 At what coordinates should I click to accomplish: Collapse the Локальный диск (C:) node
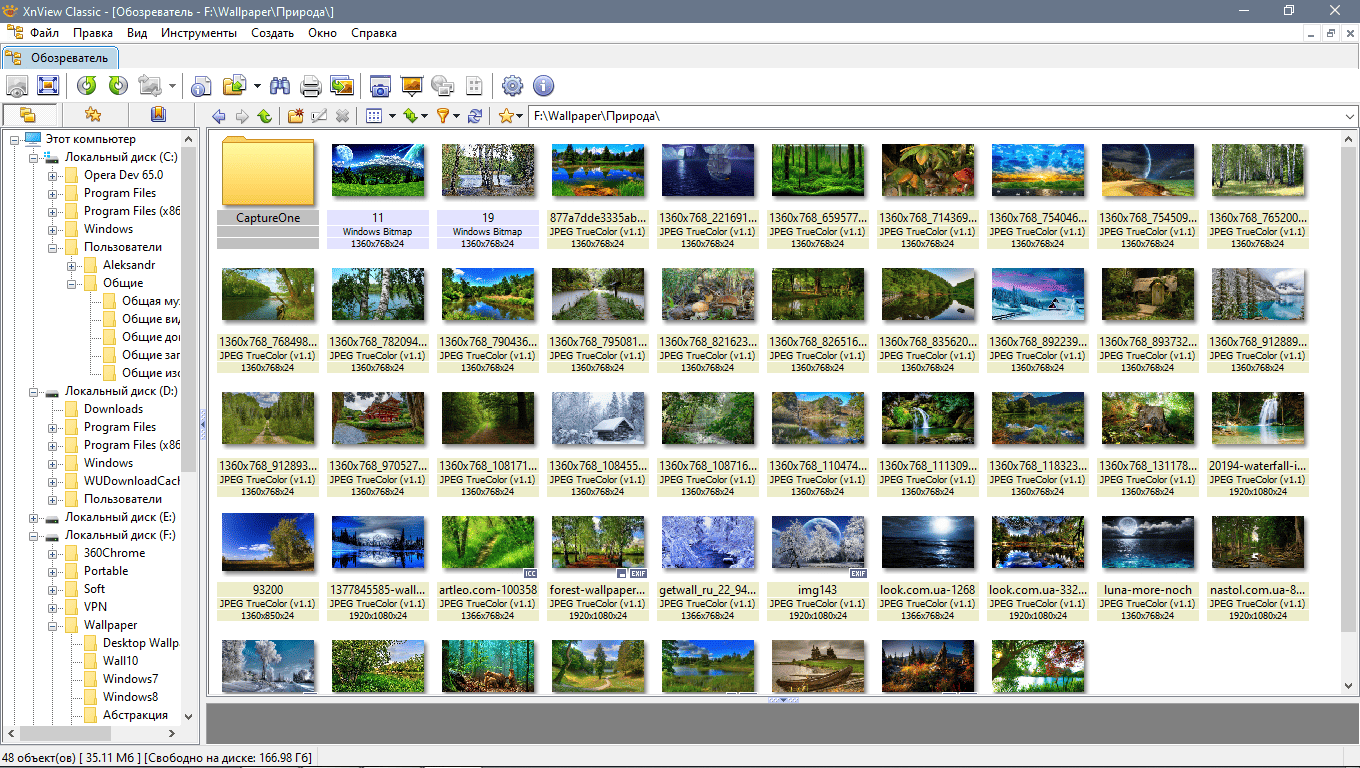pyautogui.click(x=33, y=158)
